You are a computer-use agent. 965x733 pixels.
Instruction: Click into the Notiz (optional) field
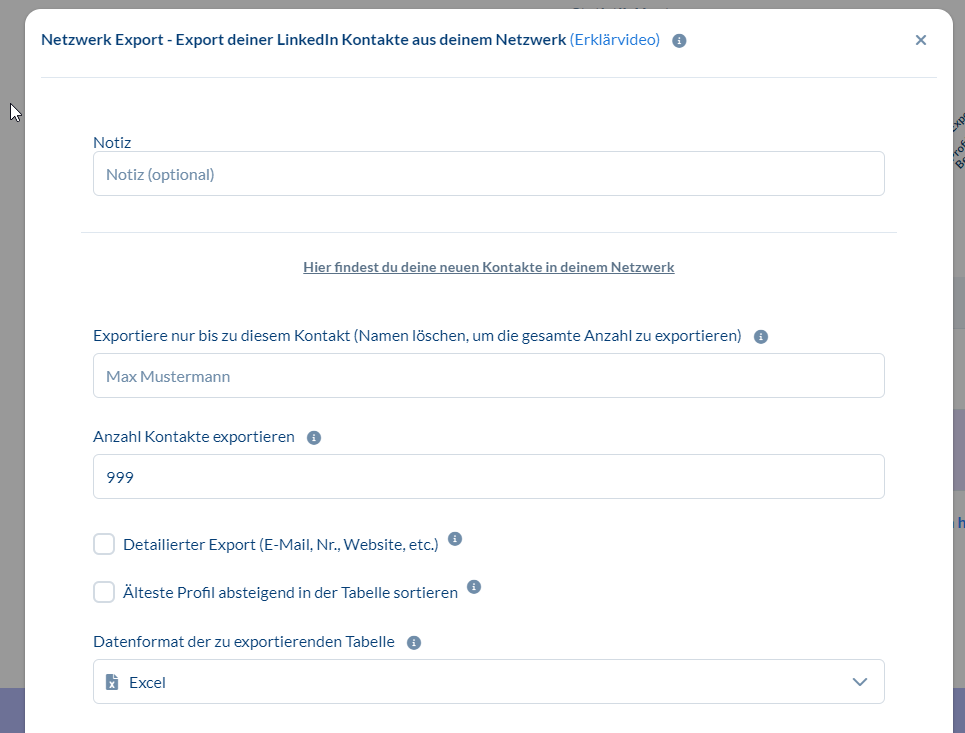[x=488, y=174]
